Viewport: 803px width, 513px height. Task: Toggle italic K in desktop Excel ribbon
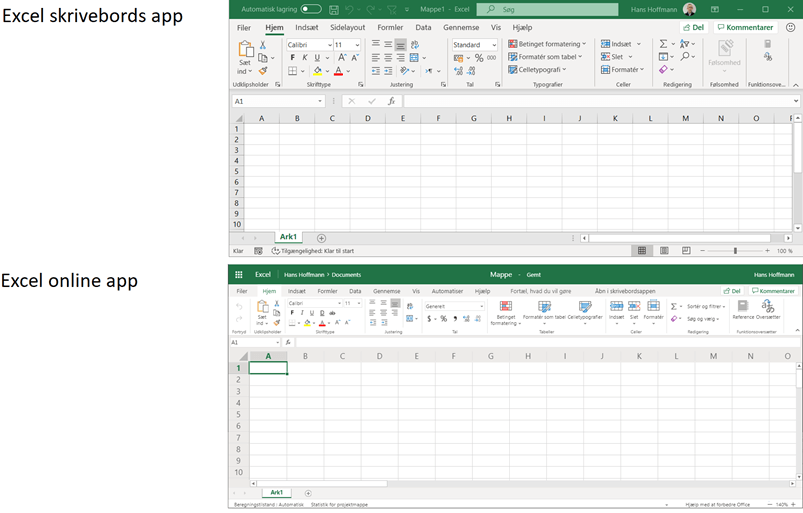pos(305,58)
